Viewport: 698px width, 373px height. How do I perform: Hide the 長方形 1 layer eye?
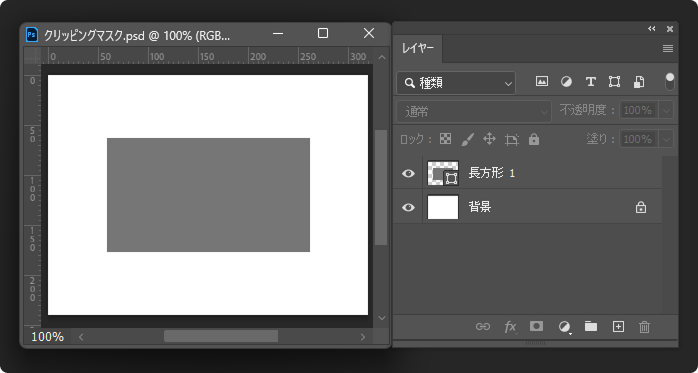408,173
